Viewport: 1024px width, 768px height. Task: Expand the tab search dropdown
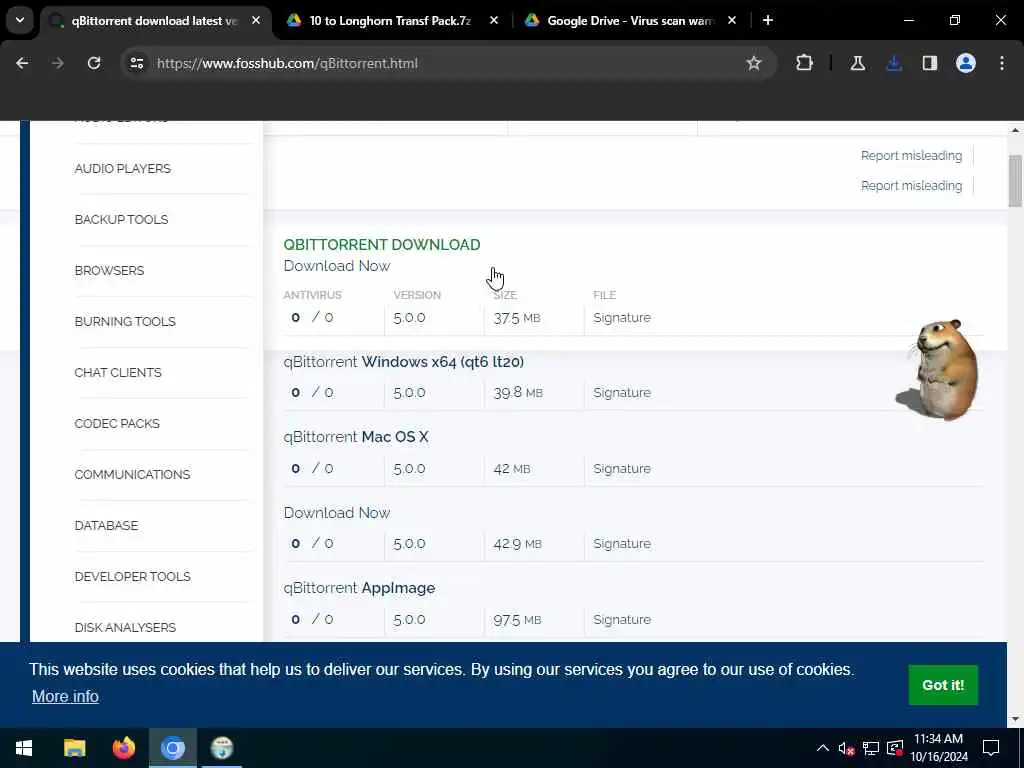20,20
